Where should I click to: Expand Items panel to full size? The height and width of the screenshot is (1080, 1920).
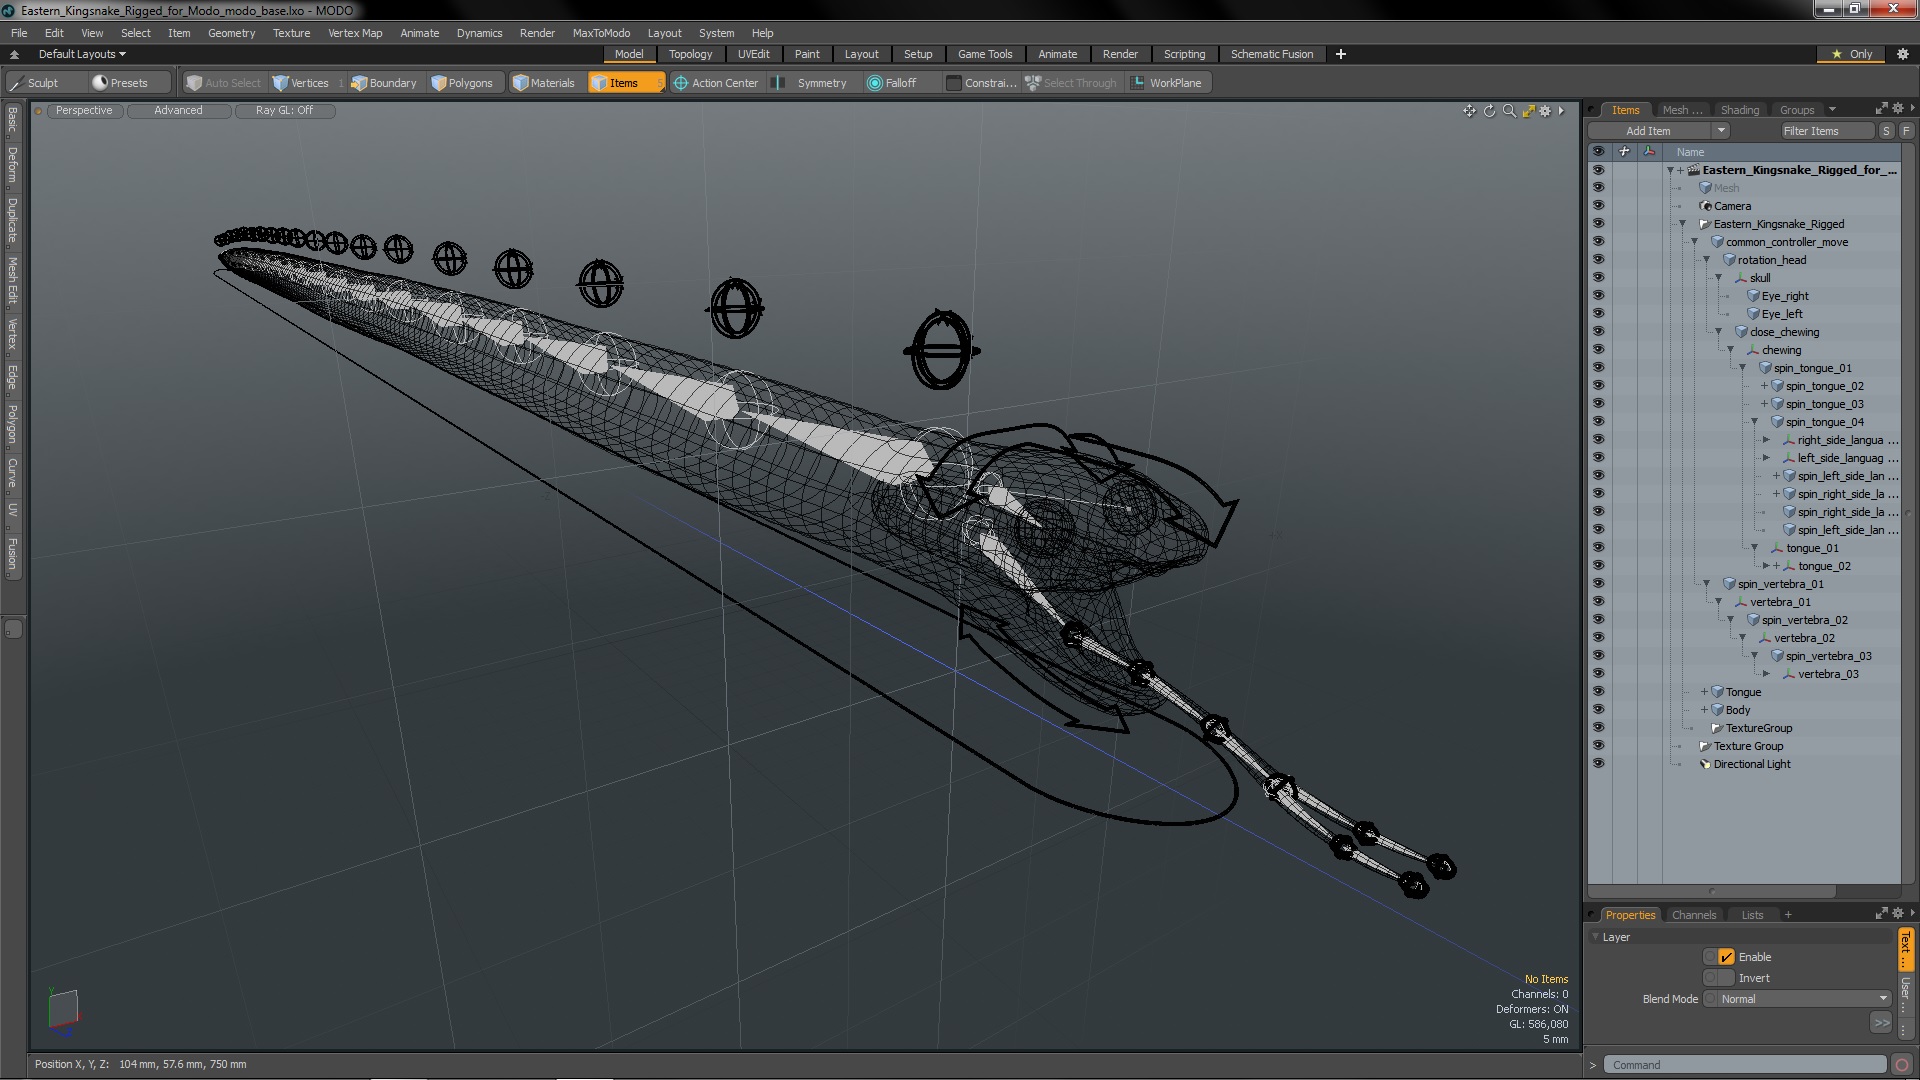pyautogui.click(x=1881, y=109)
